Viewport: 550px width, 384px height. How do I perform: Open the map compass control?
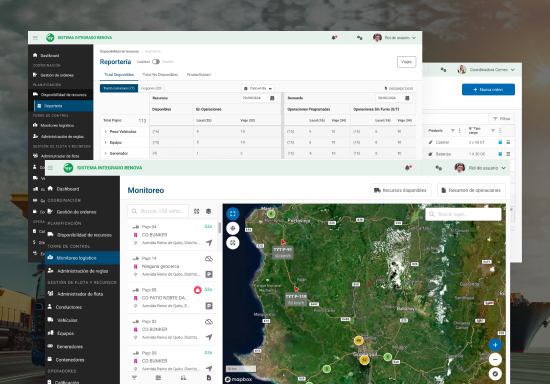click(x=495, y=374)
